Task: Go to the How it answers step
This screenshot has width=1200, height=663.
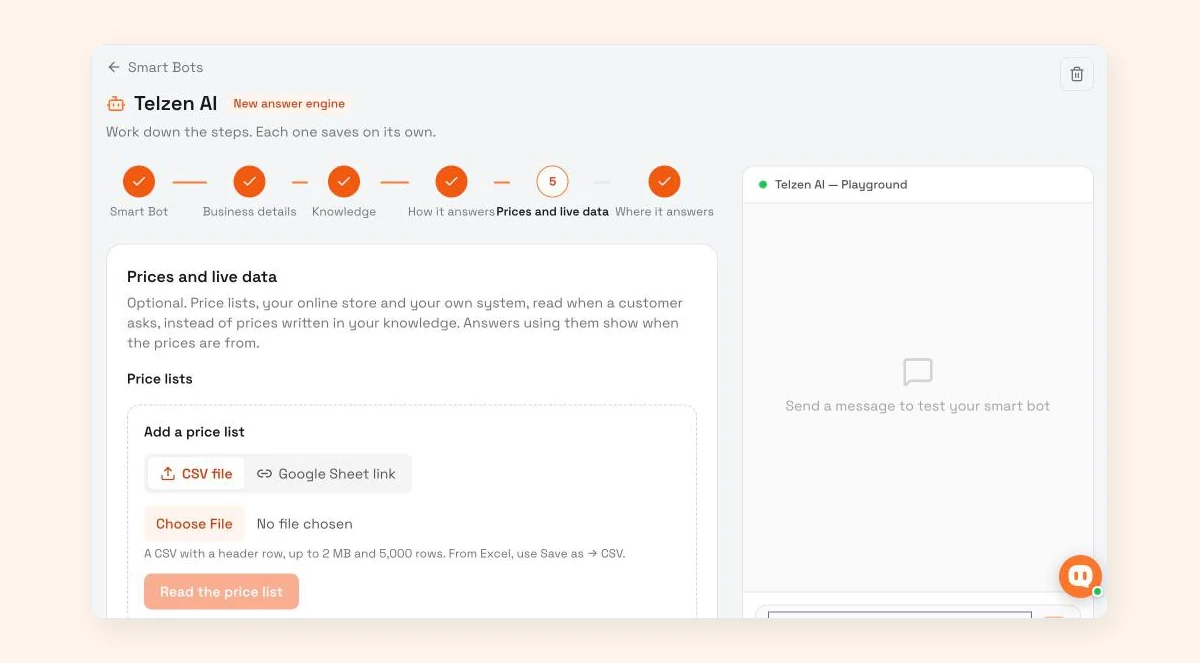Action: pyautogui.click(x=451, y=181)
